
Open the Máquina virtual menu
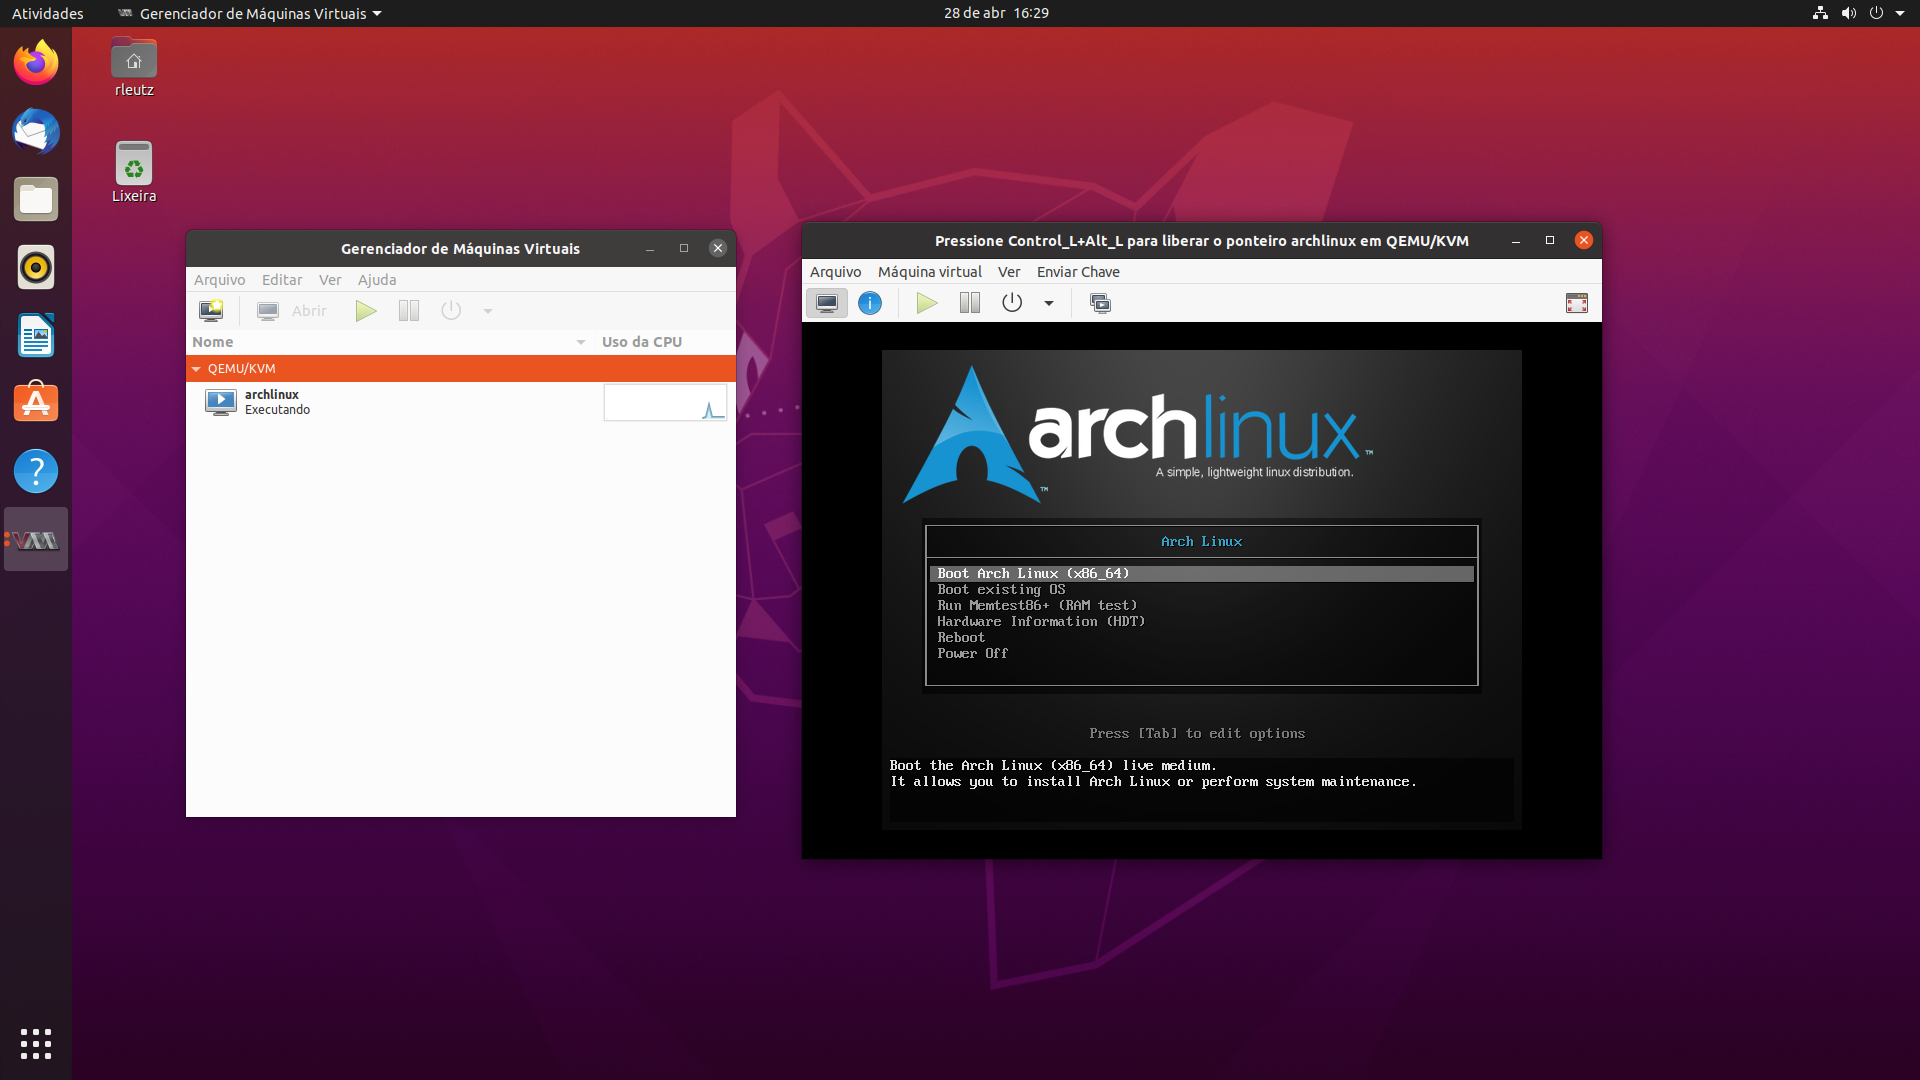[930, 272]
